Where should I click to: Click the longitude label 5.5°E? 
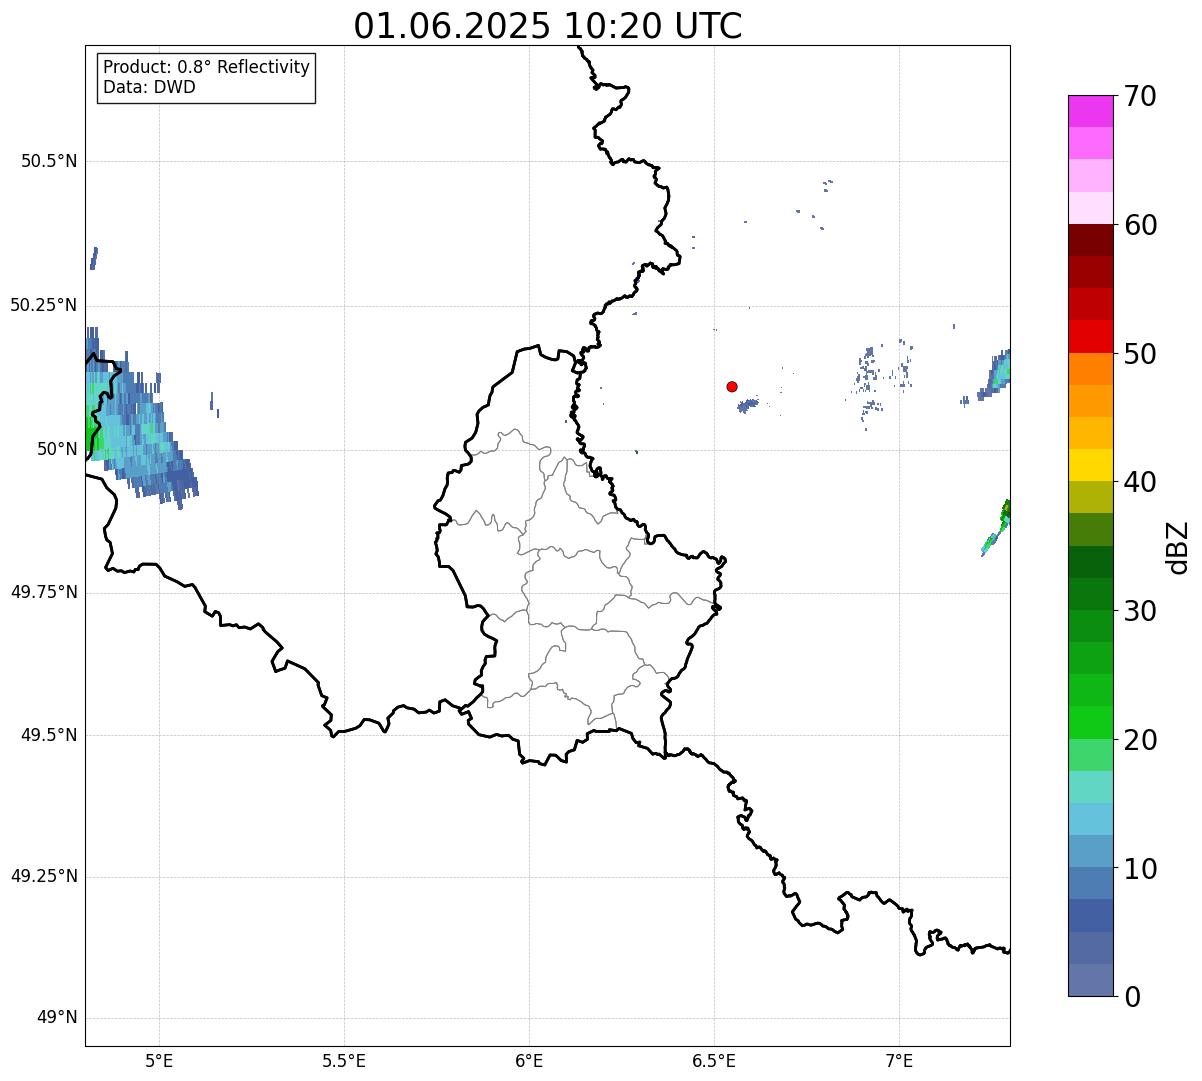click(344, 1060)
